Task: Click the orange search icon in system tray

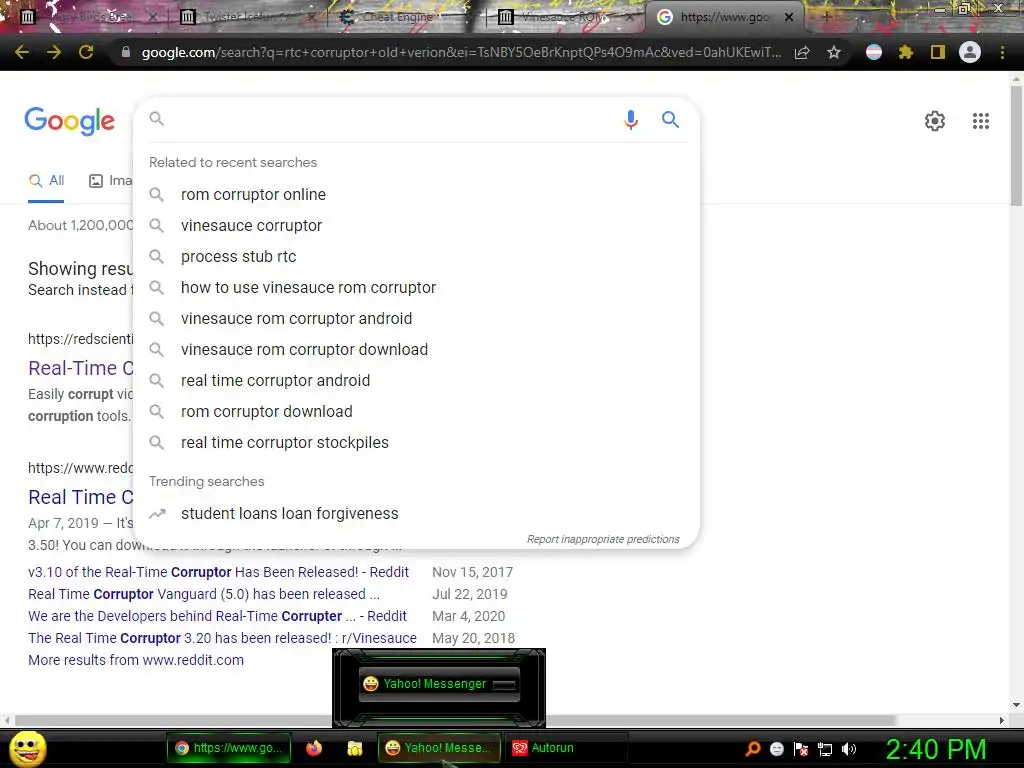Action: [752, 749]
